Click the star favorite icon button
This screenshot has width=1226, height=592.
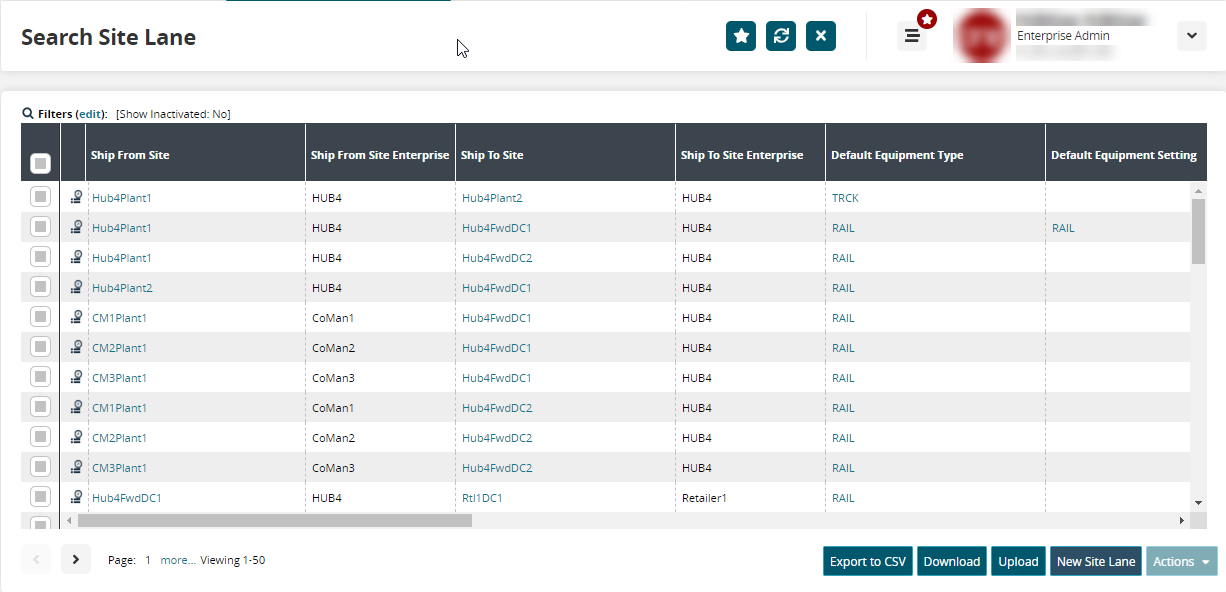tap(741, 36)
